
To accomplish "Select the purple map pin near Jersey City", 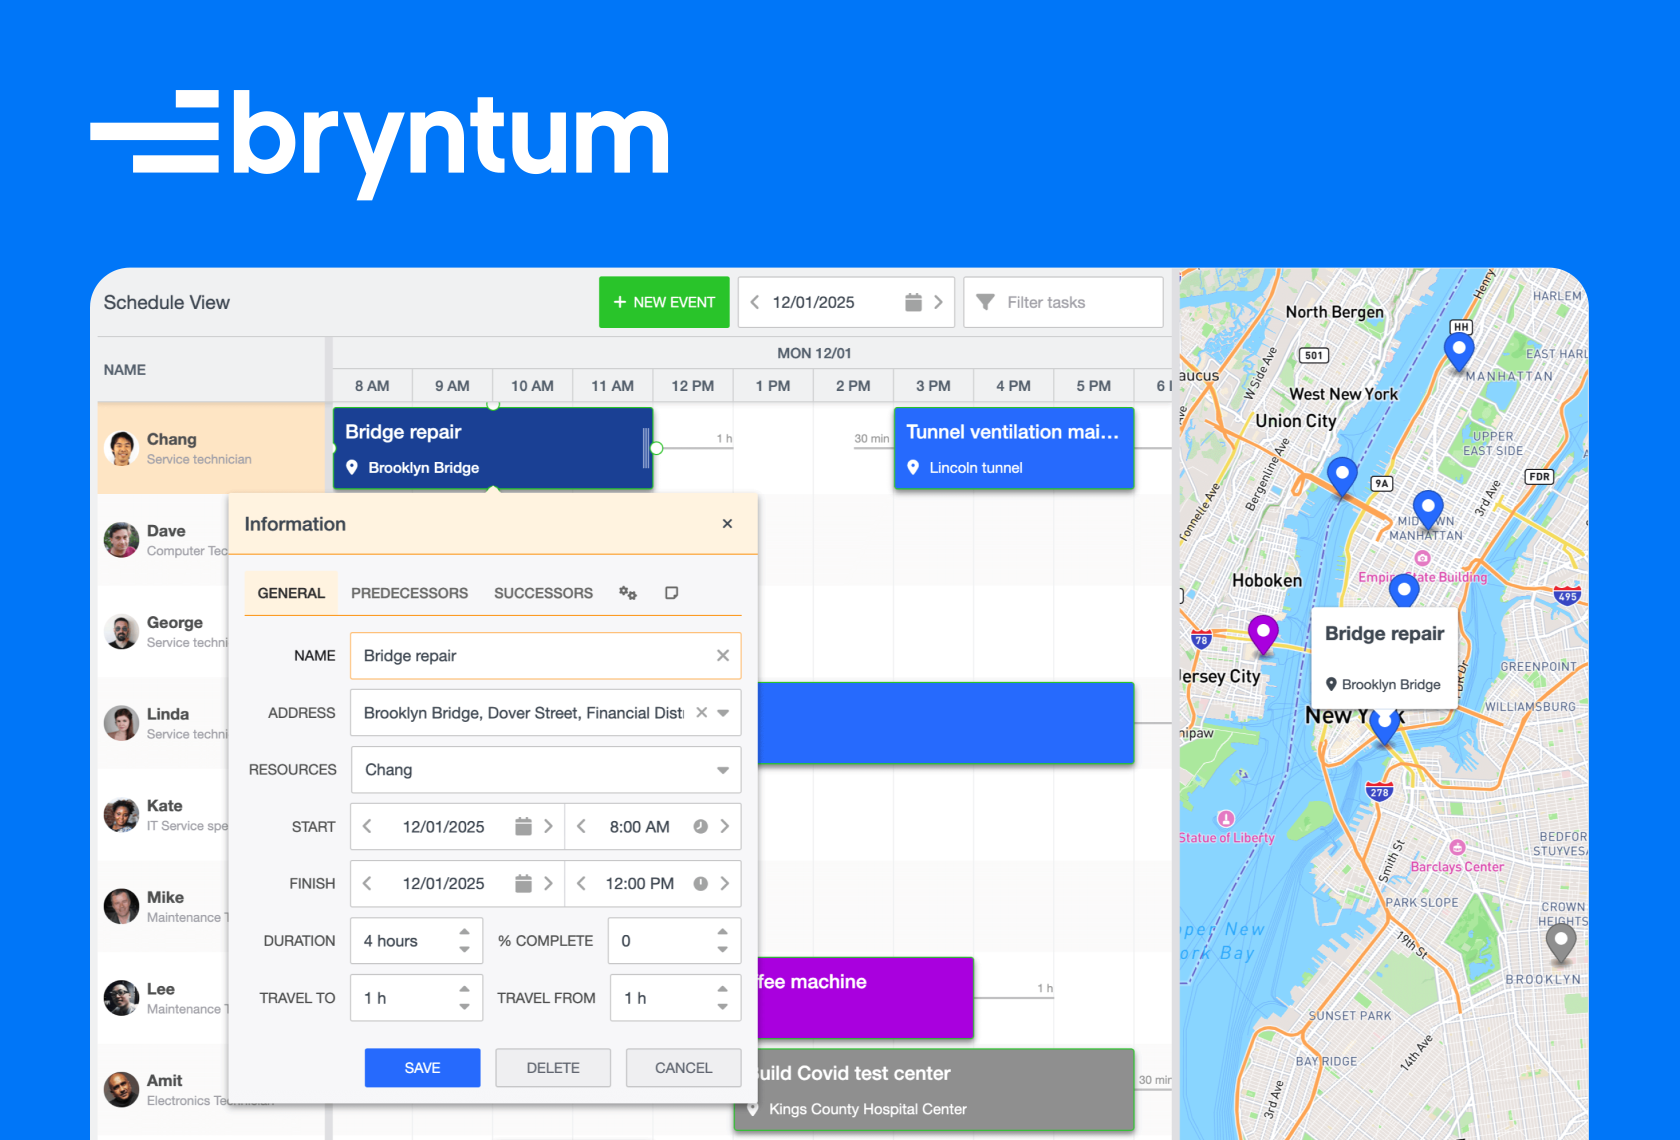I will [x=1263, y=634].
